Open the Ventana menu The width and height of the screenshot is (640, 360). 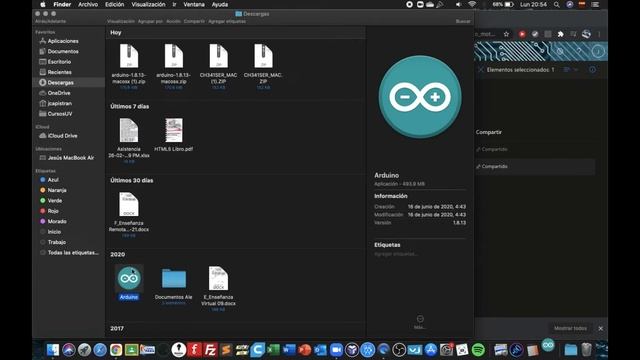pos(194,4)
